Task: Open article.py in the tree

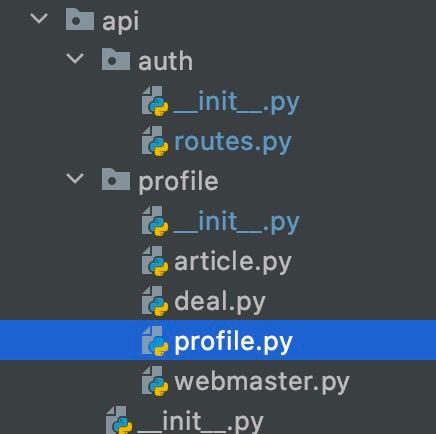Action: (233, 262)
